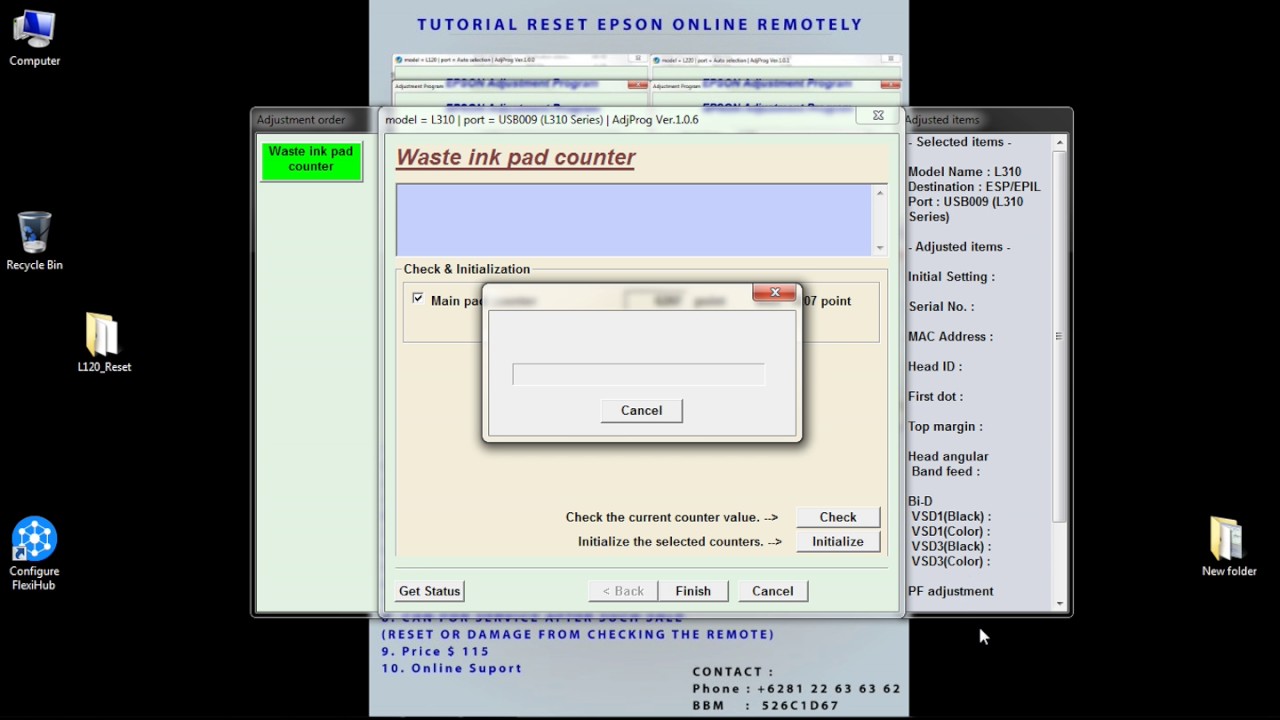Click the 'Serial No. :' entry
The image size is (1280, 720).
pos(941,307)
